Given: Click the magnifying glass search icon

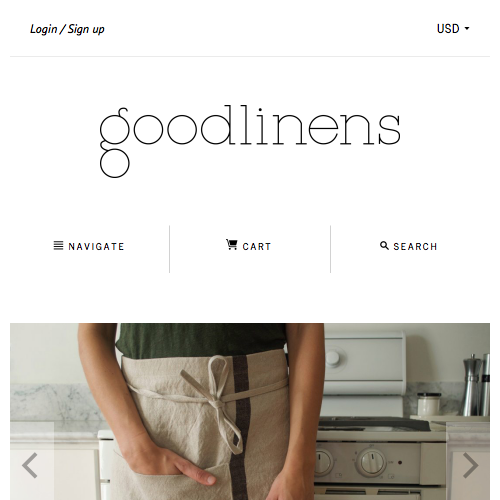Looking at the screenshot, I should click(x=384, y=245).
